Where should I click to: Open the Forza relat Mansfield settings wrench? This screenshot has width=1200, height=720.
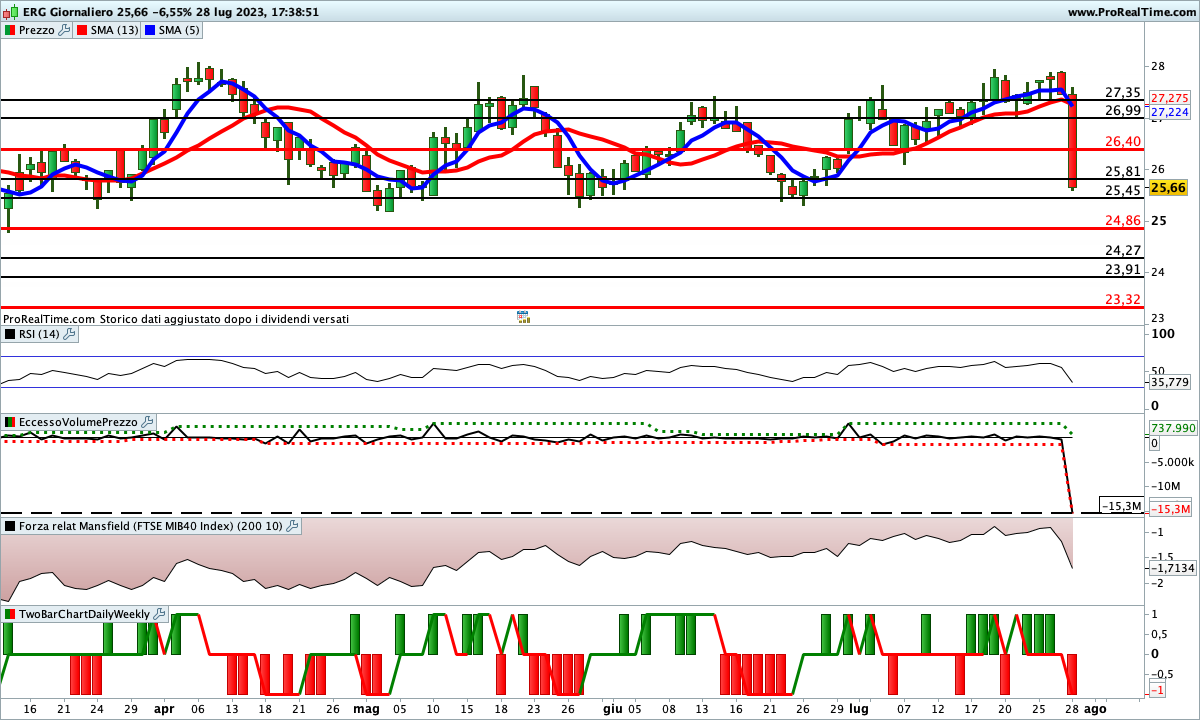pos(292,525)
